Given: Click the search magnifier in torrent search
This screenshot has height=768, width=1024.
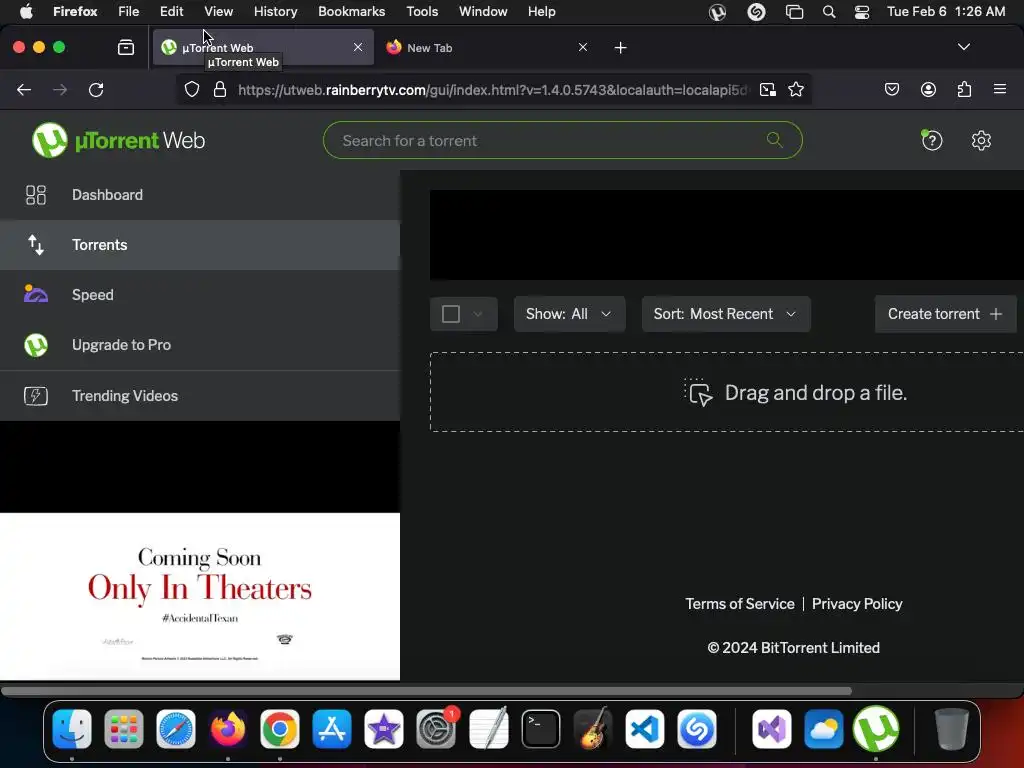Looking at the screenshot, I should coord(775,140).
